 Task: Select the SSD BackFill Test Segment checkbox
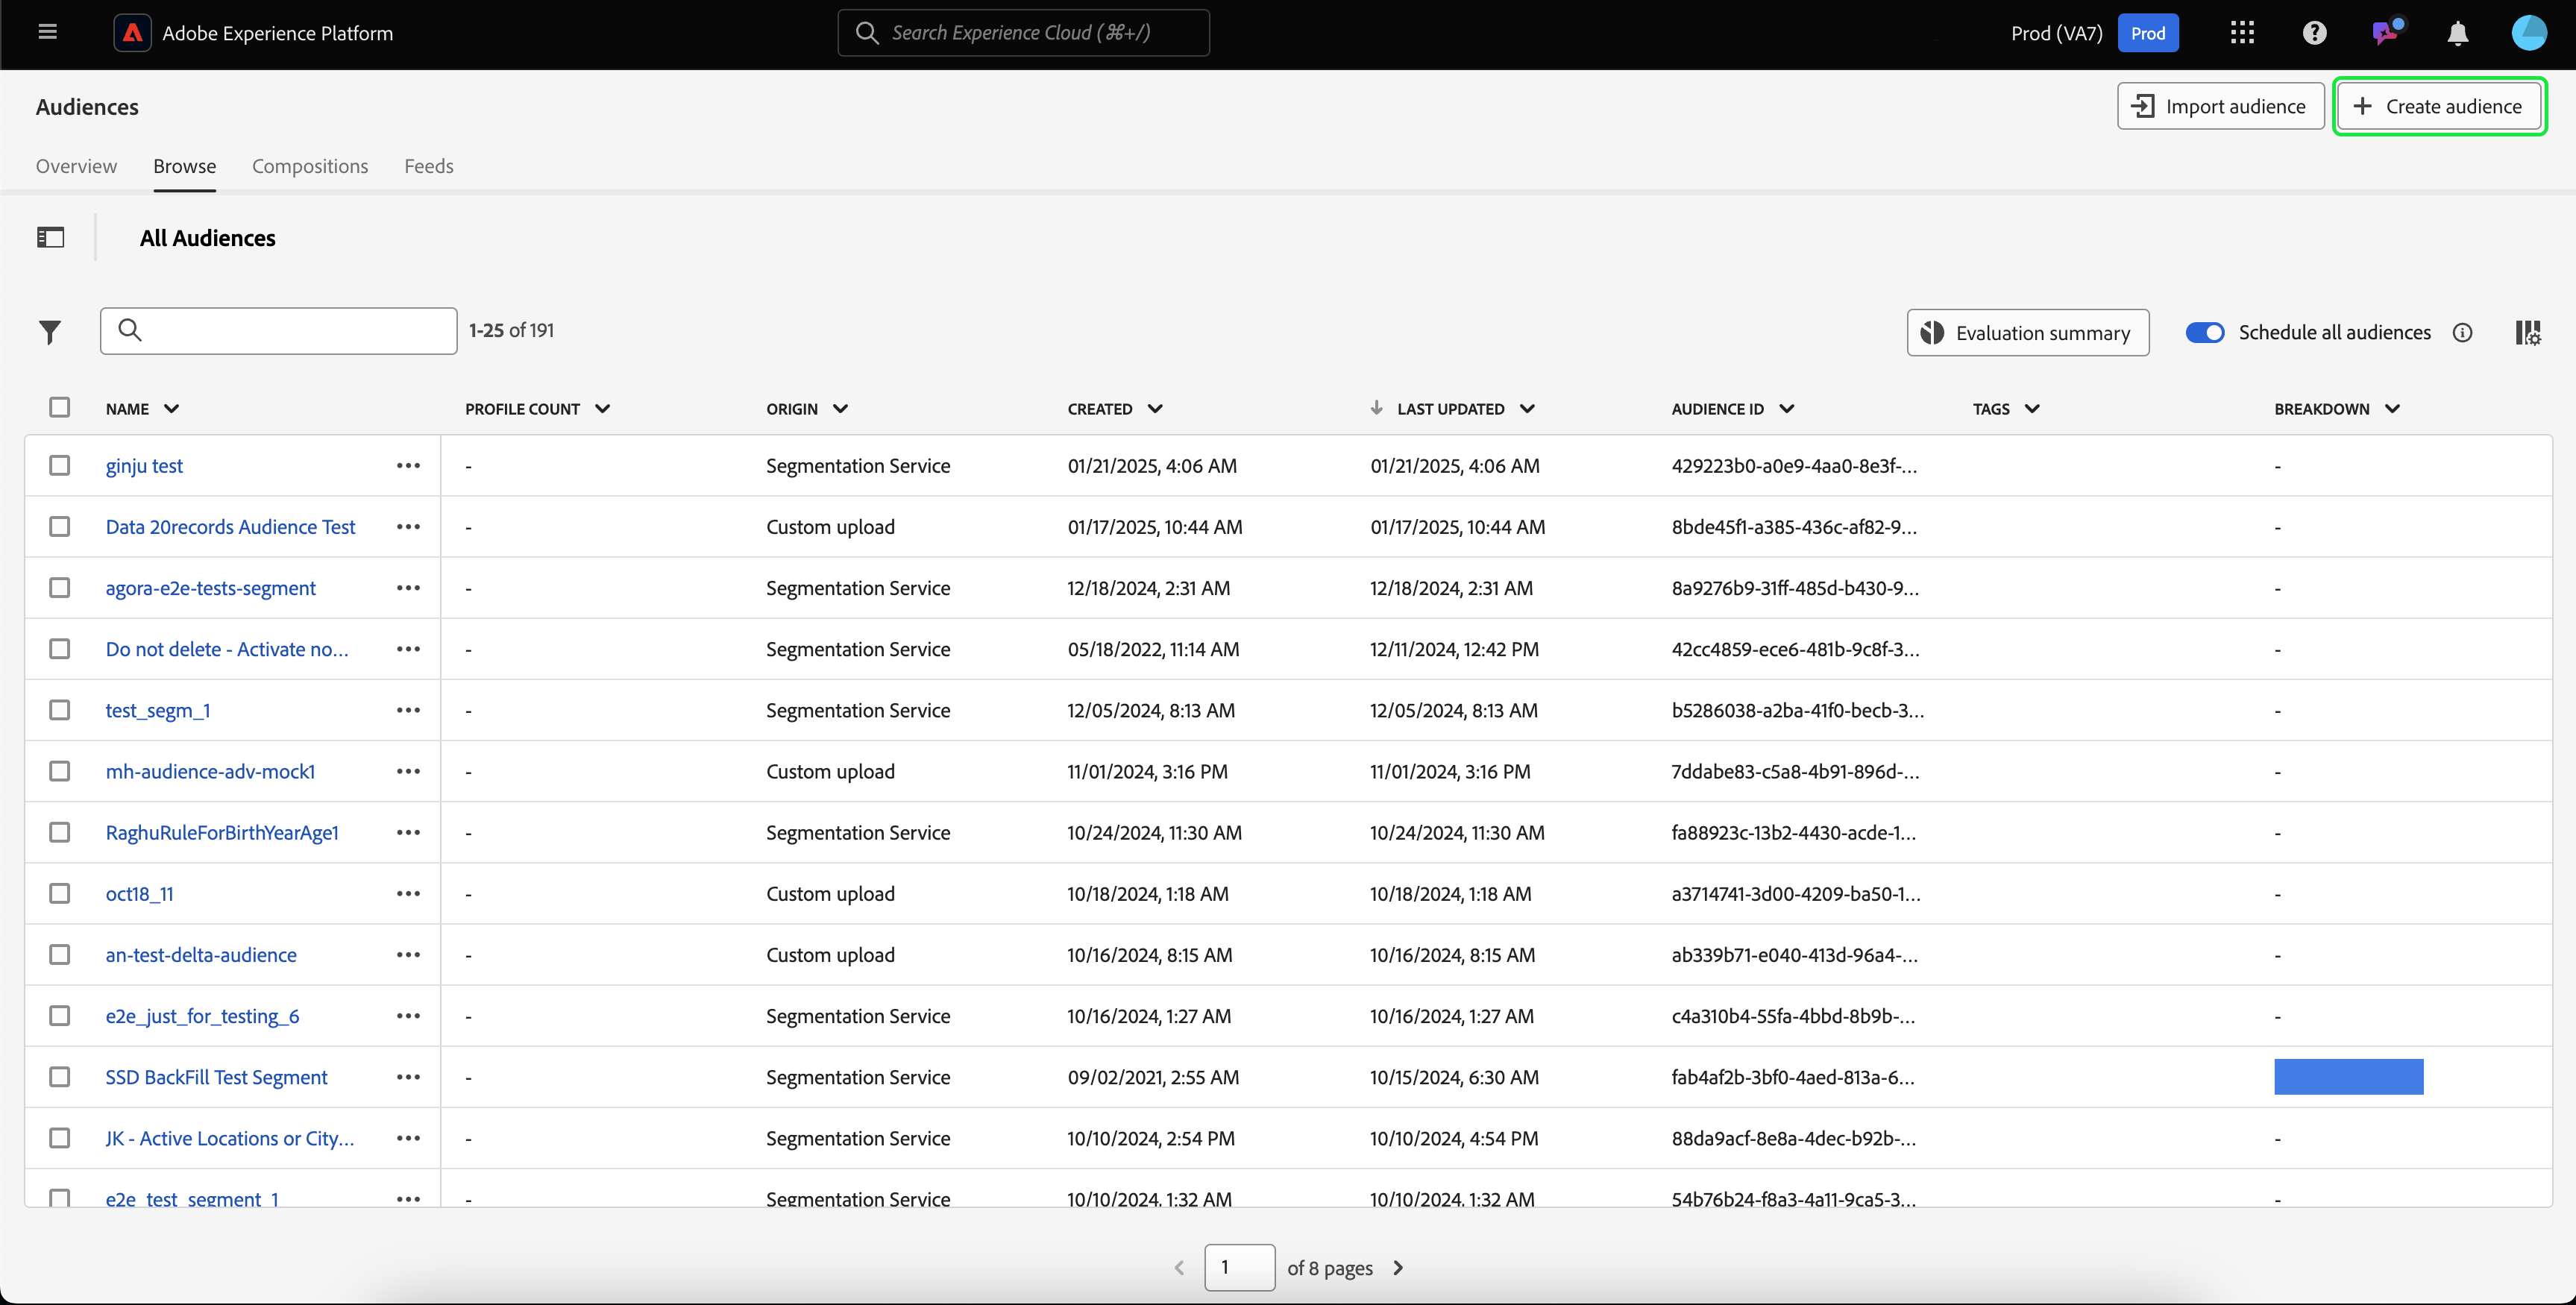[x=60, y=1077]
